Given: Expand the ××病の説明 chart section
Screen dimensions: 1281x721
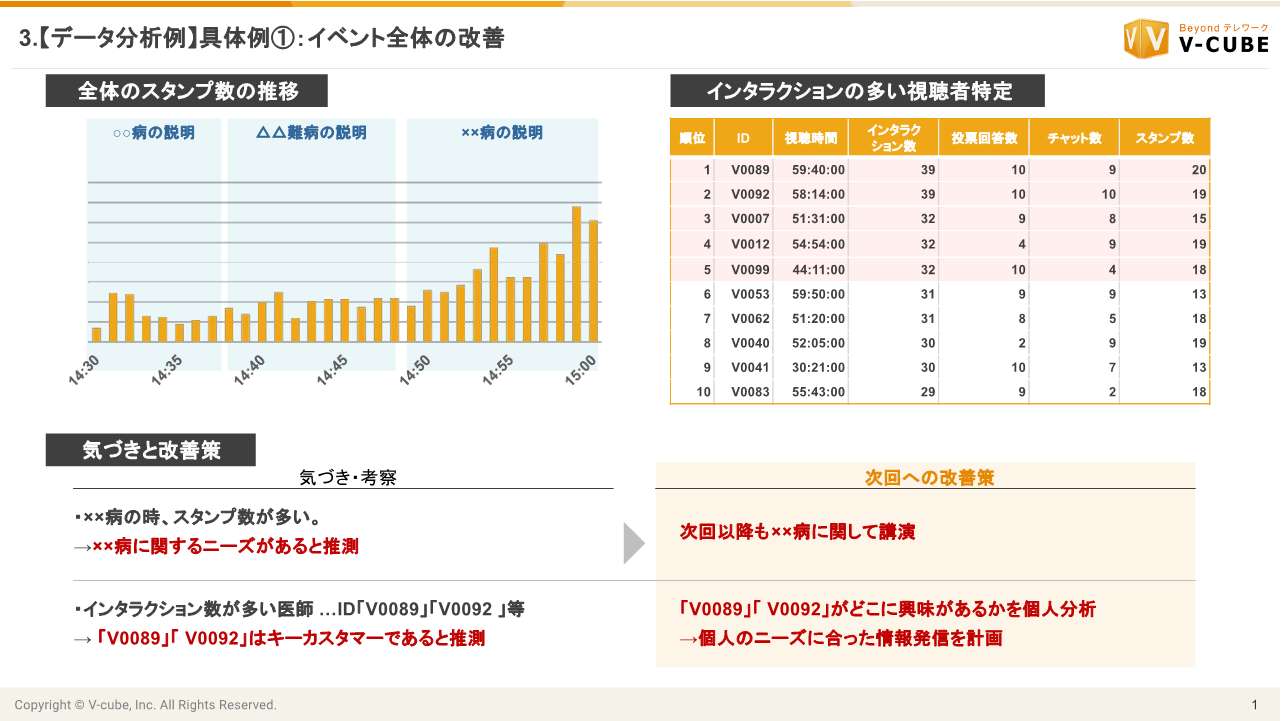Looking at the screenshot, I should 500,135.
